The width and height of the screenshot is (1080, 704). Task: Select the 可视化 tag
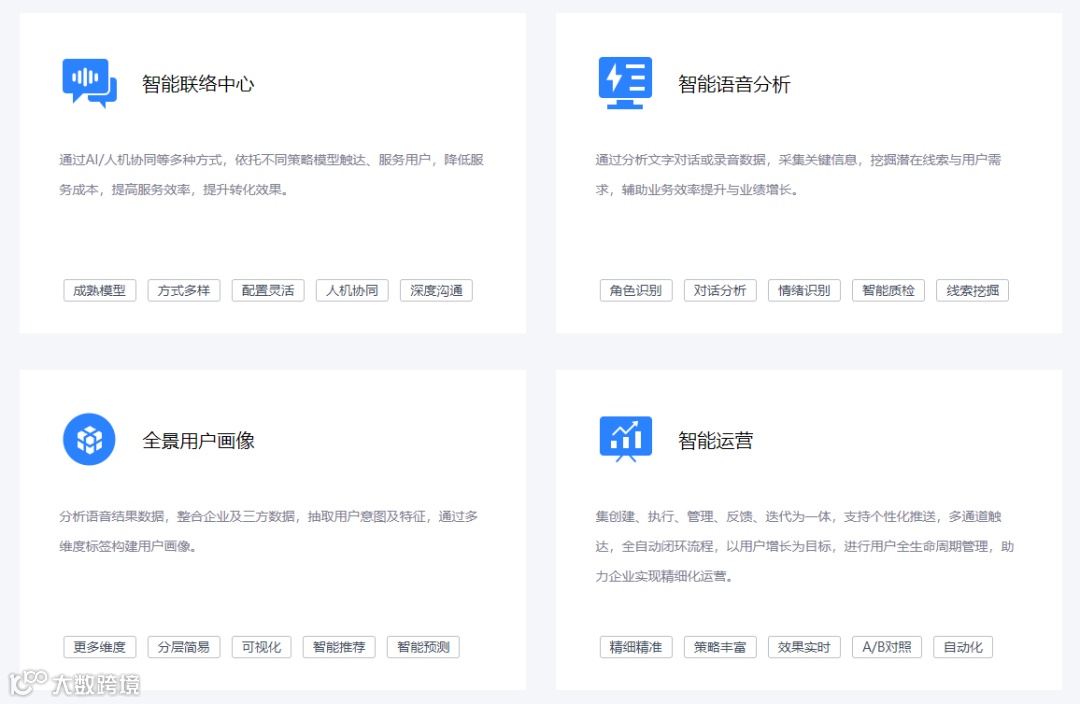click(261, 646)
